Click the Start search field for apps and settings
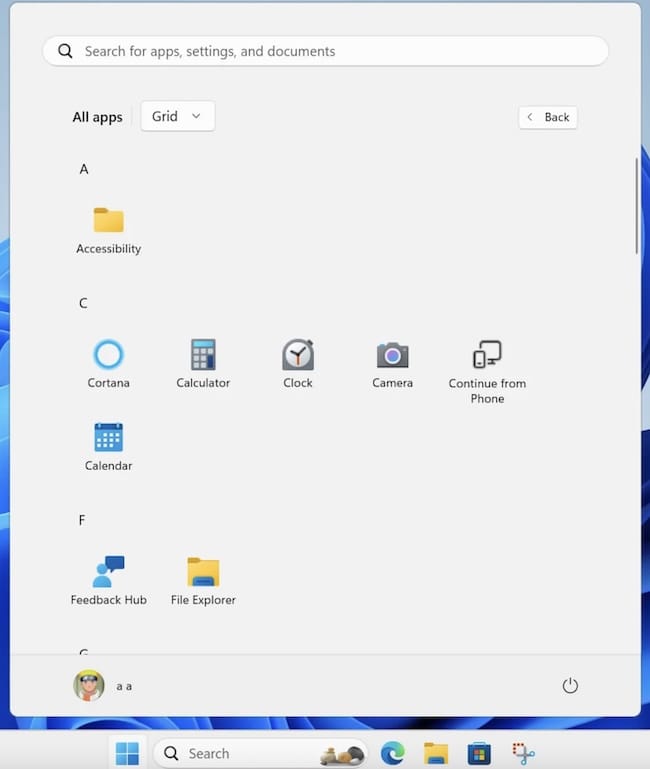Viewport: 650px width, 769px height. click(x=326, y=51)
